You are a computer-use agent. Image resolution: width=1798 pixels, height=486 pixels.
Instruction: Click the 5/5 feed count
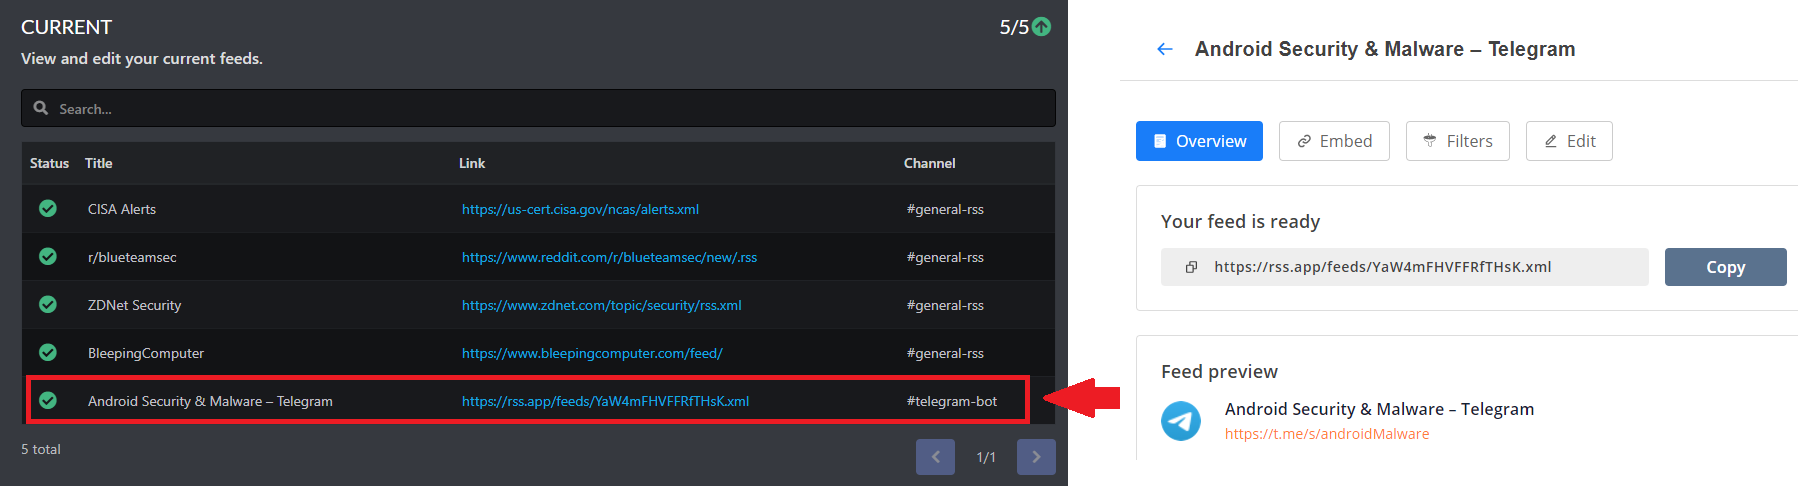[x=1014, y=27]
